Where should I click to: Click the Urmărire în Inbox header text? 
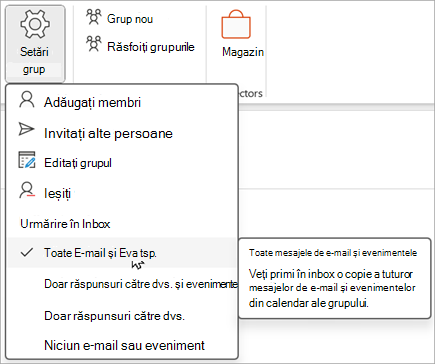click(x=65, y=224)
